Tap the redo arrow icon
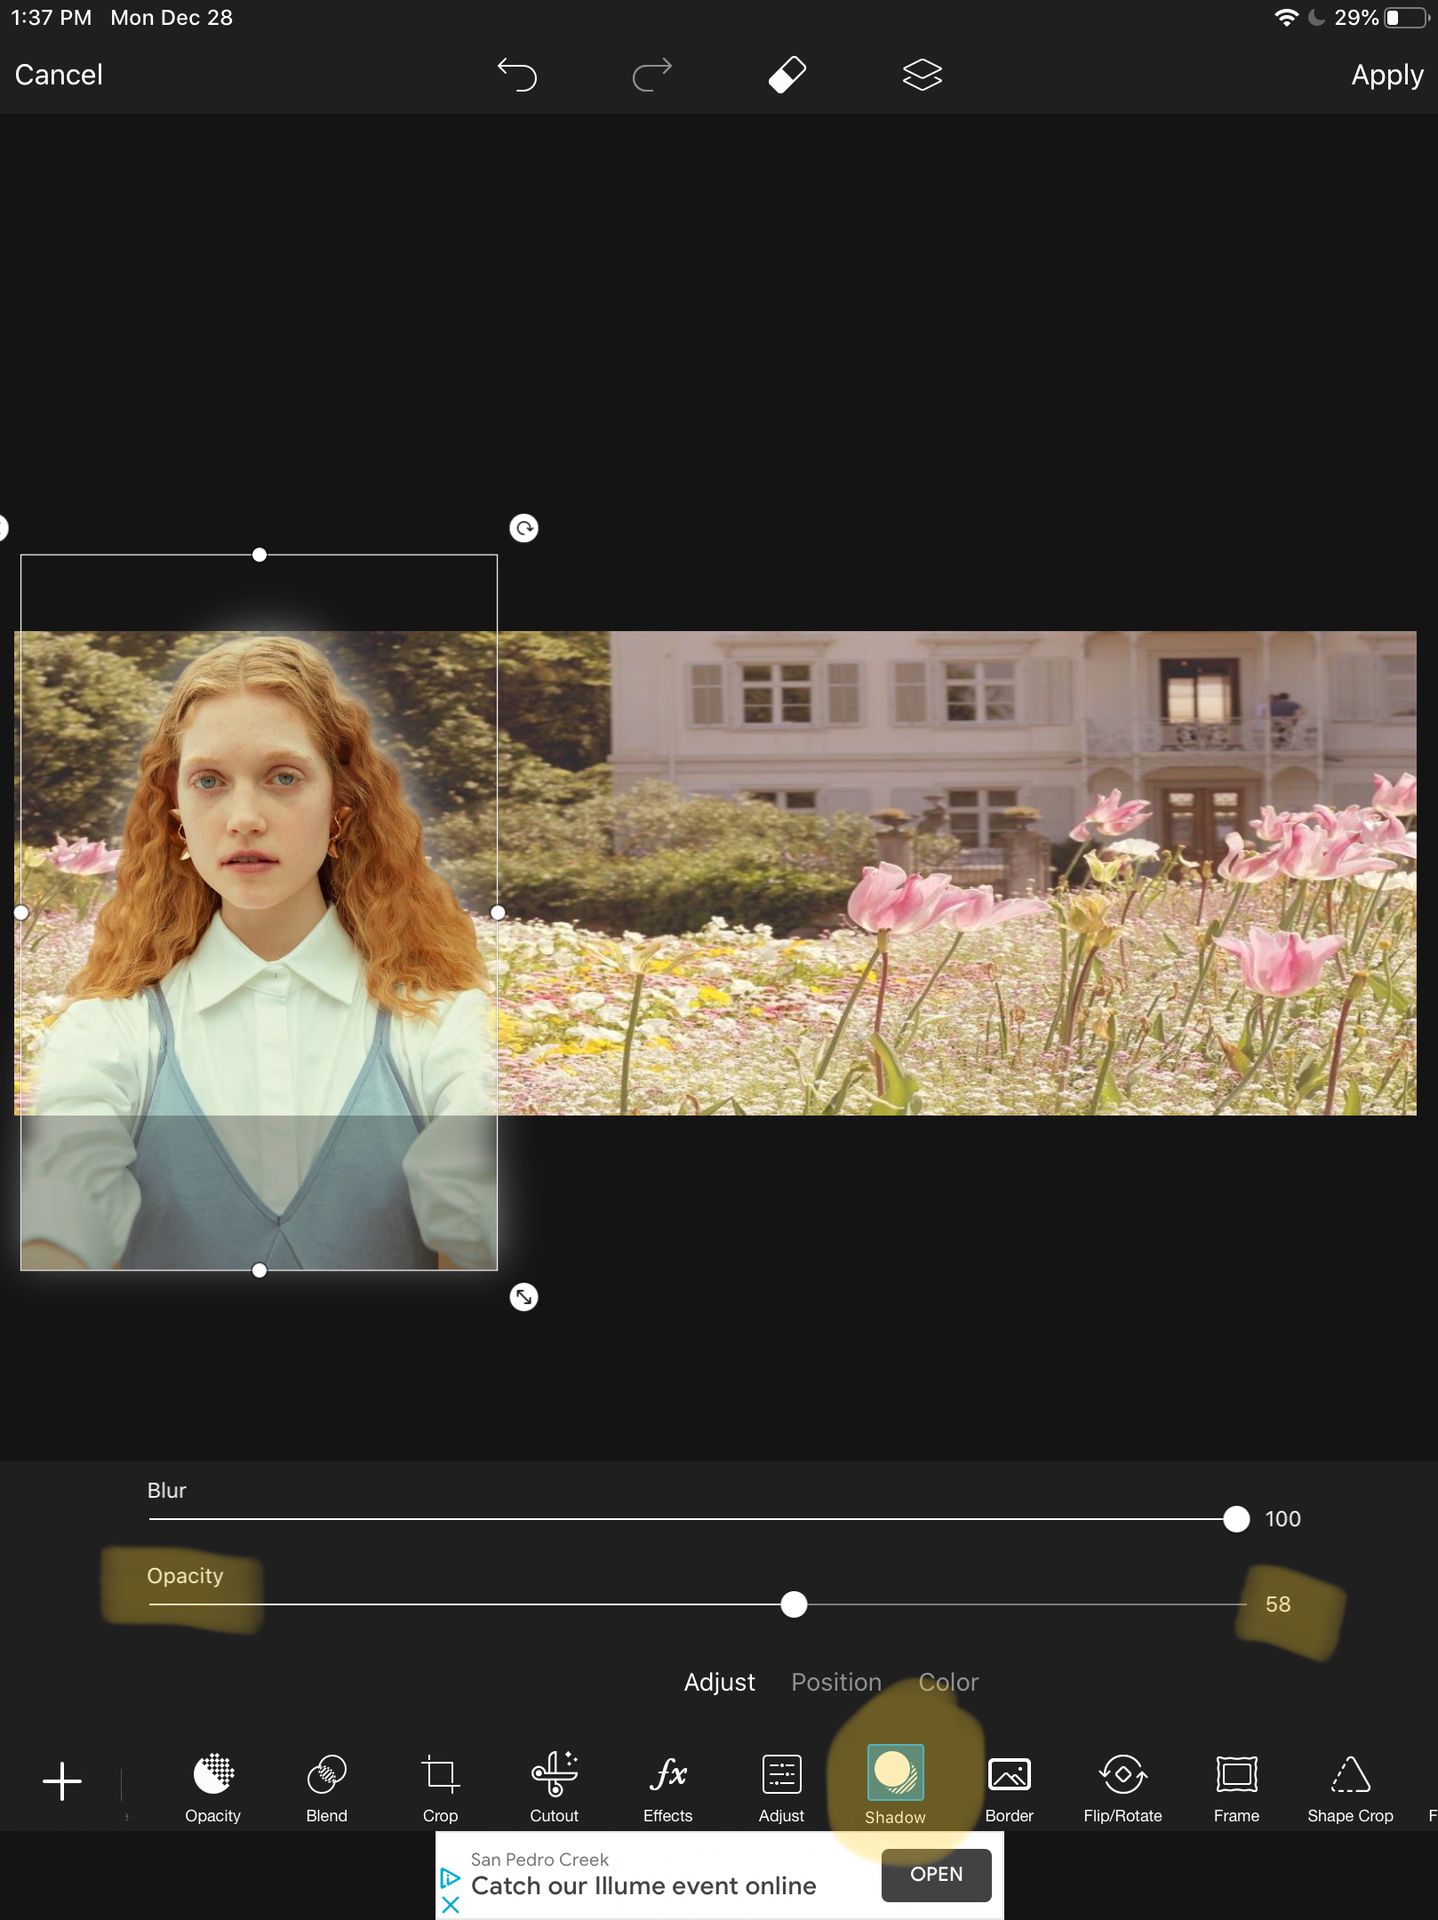 pos(652,75)
